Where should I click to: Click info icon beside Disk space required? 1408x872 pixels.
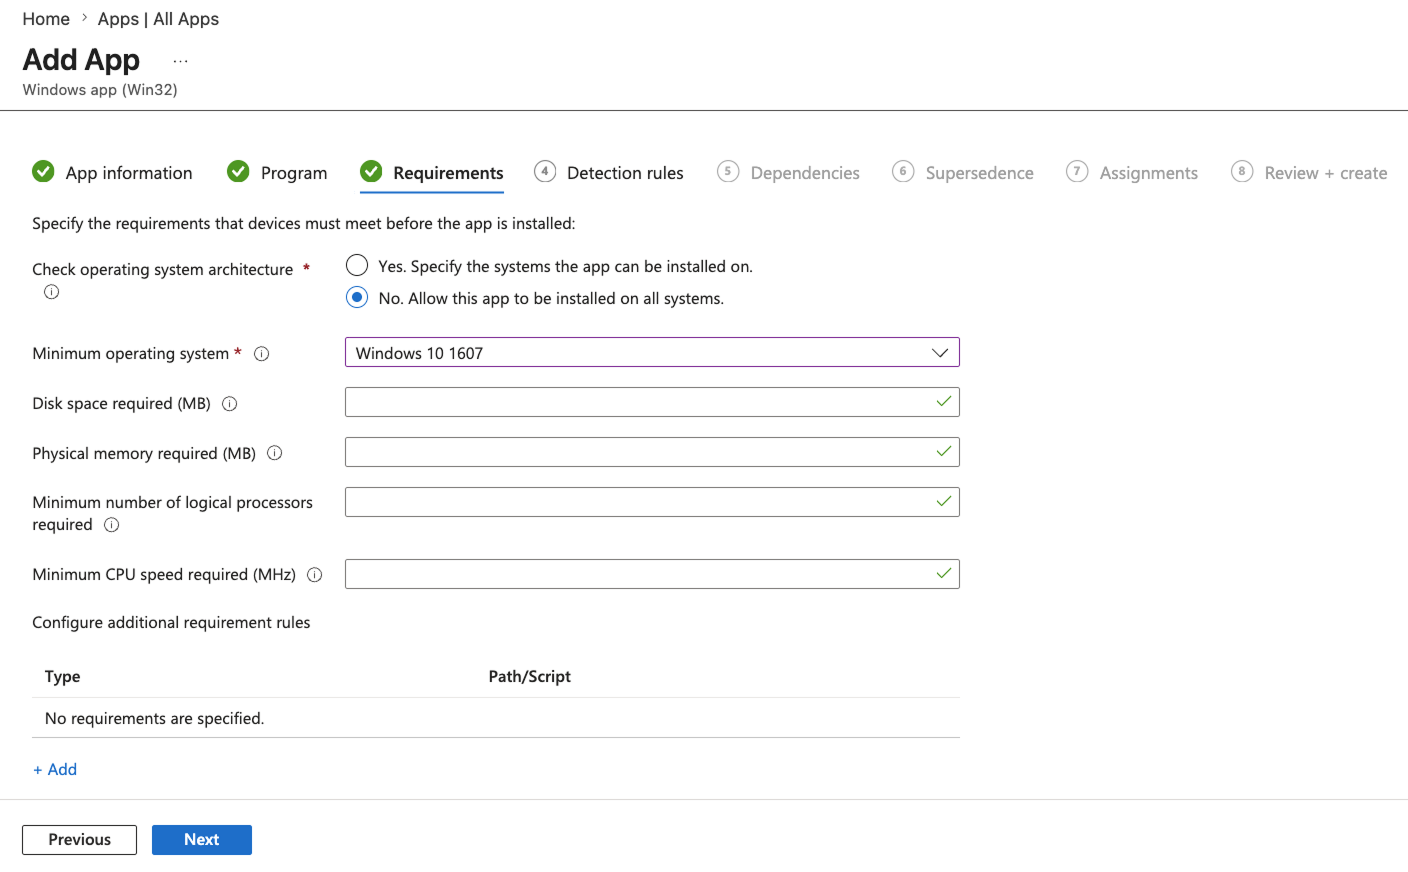[230, 404]
